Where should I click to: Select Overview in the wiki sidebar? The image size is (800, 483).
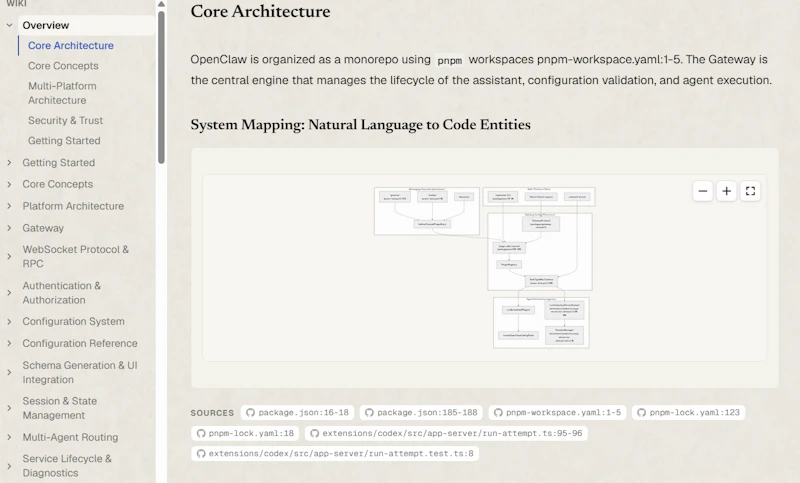tap(87, 25)
